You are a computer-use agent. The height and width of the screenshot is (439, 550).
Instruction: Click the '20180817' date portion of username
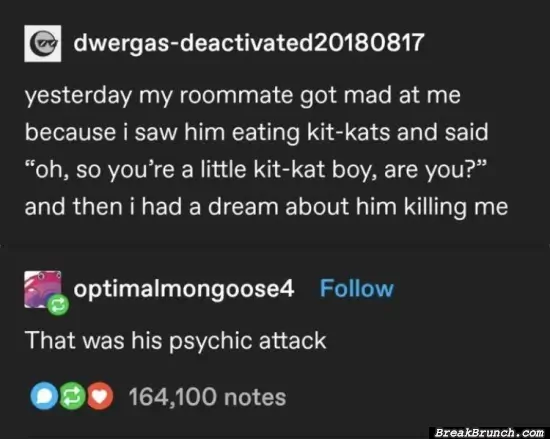point(368,42)
